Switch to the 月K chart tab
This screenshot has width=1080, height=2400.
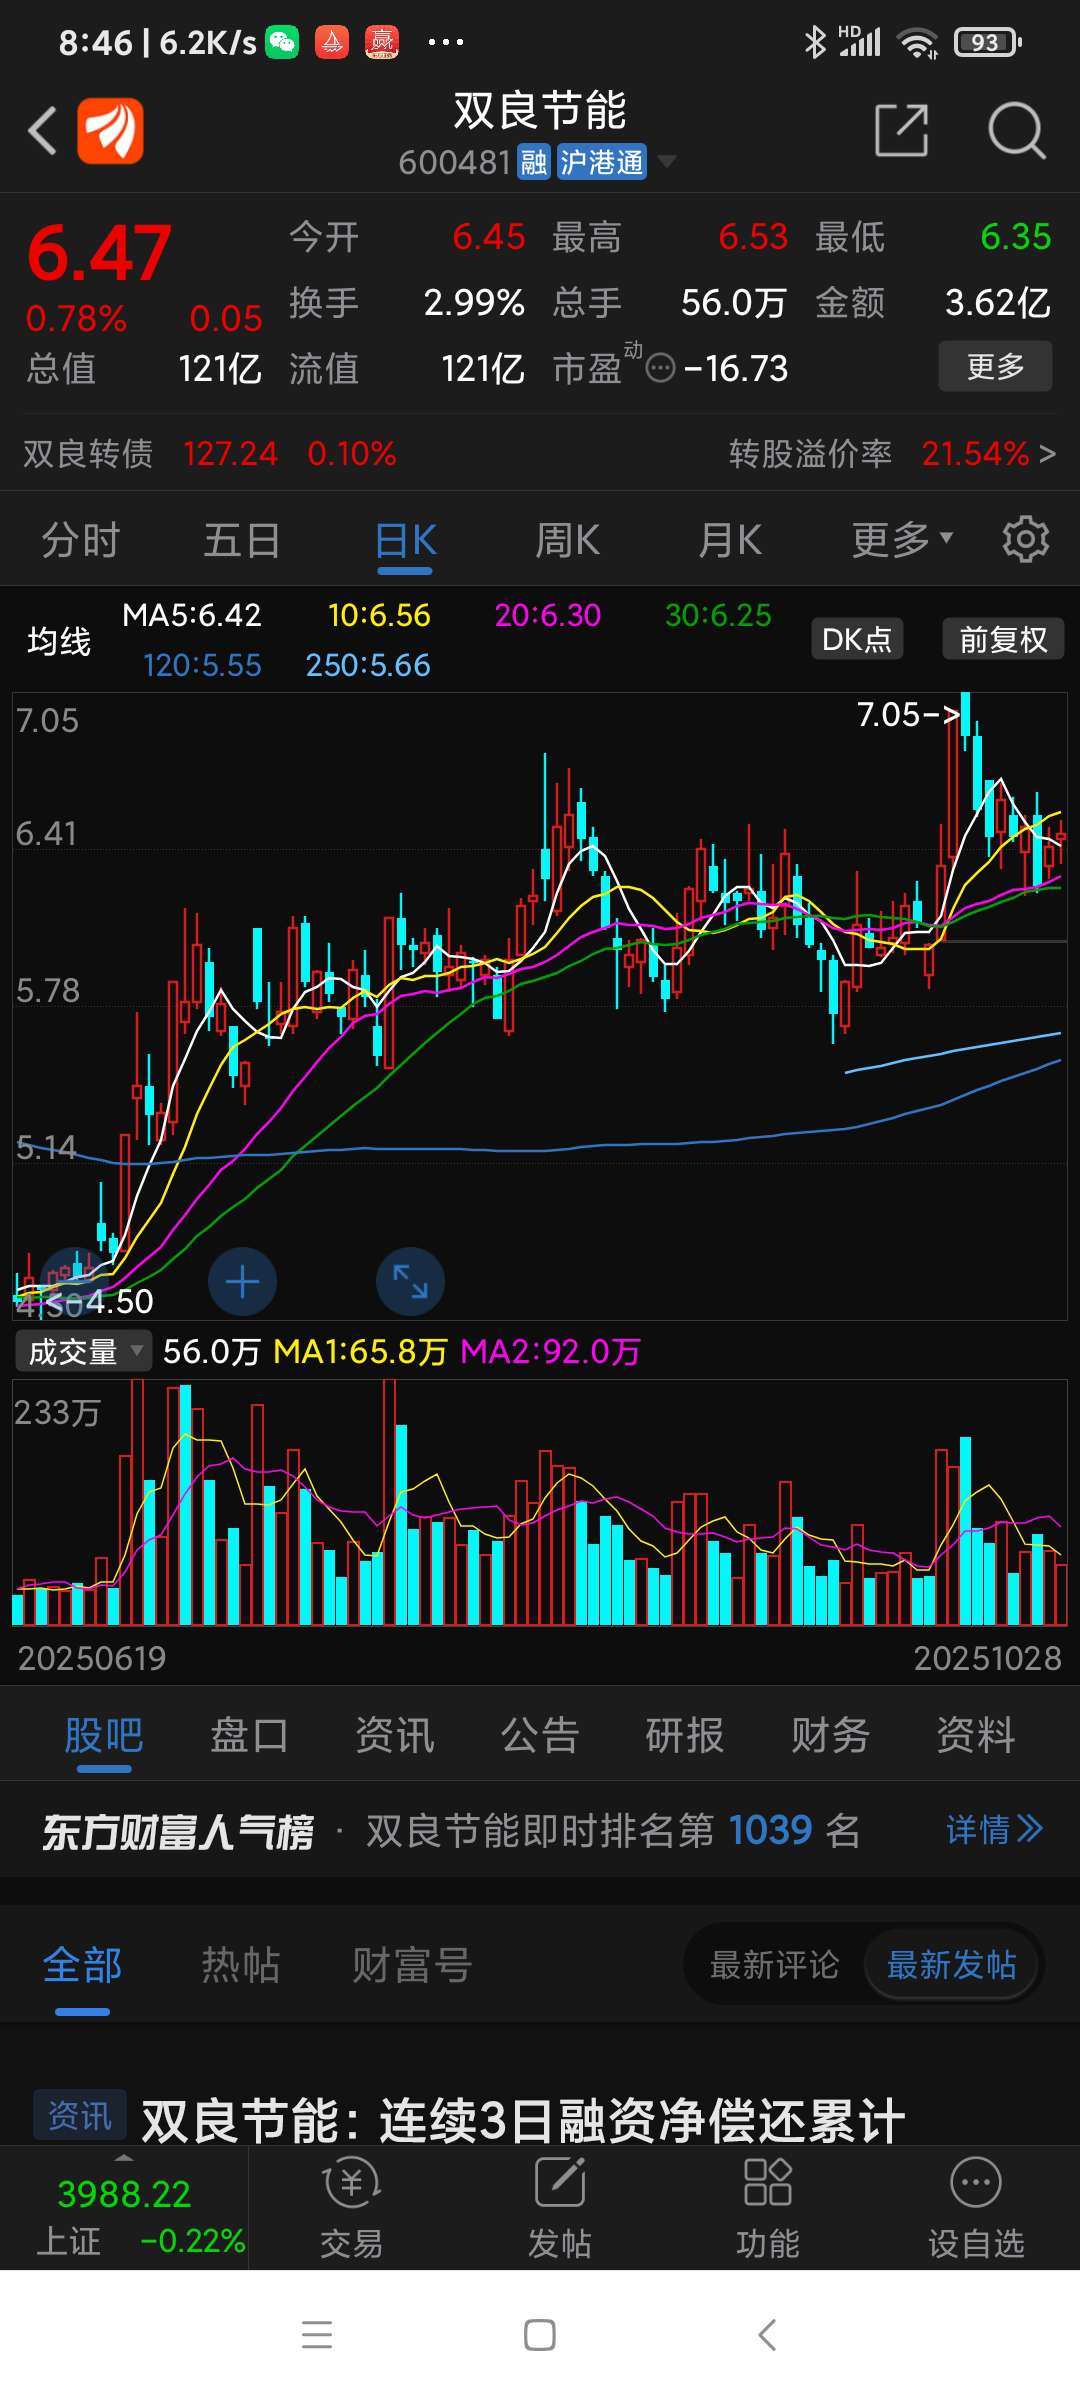tap(730, 540)
